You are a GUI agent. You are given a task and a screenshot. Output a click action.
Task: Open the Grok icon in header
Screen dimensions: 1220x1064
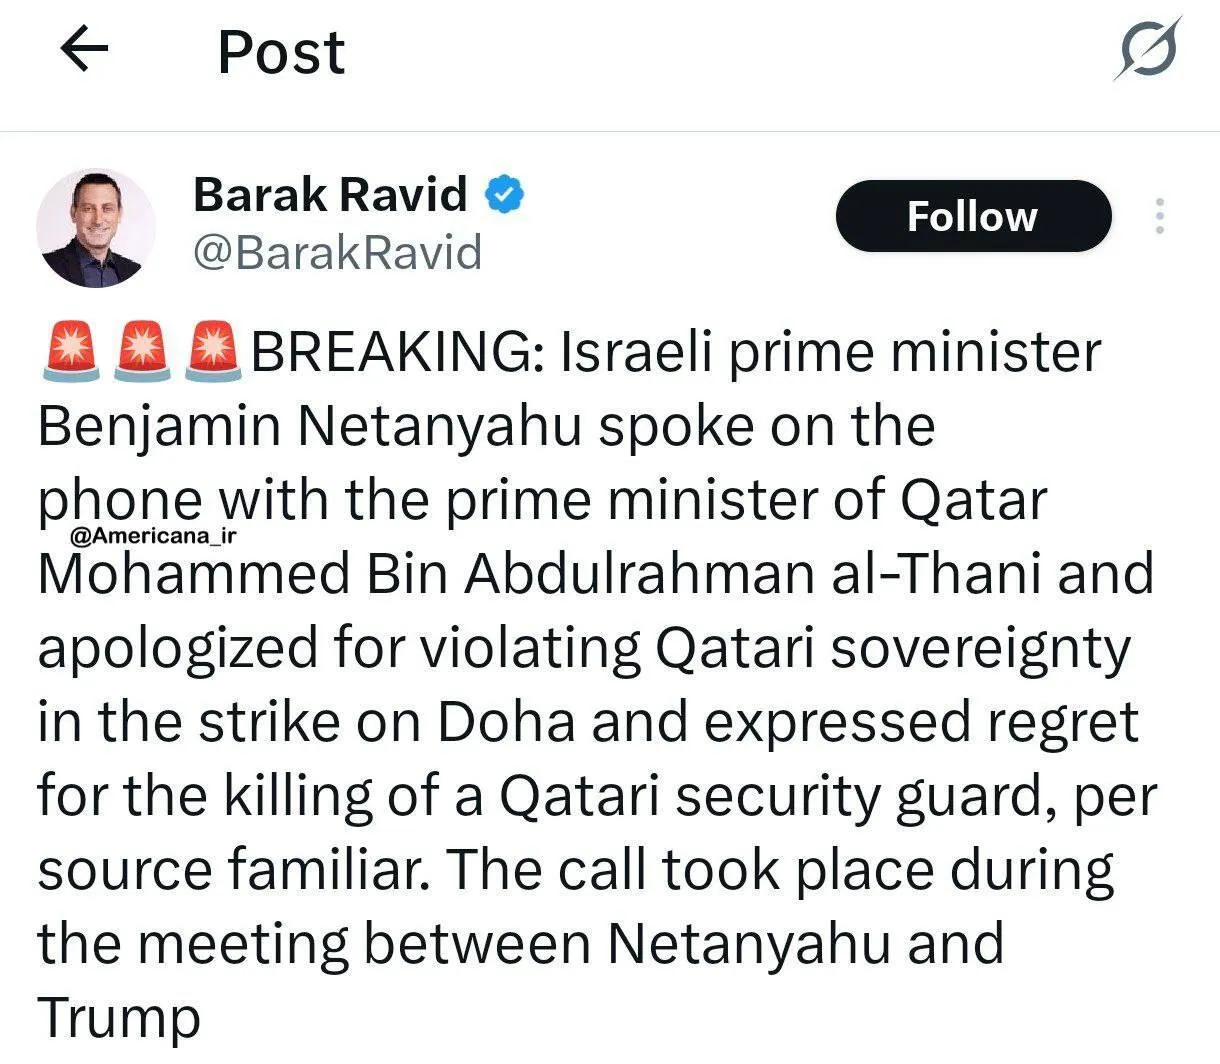pyautogui.click(x=1148, y=50)
